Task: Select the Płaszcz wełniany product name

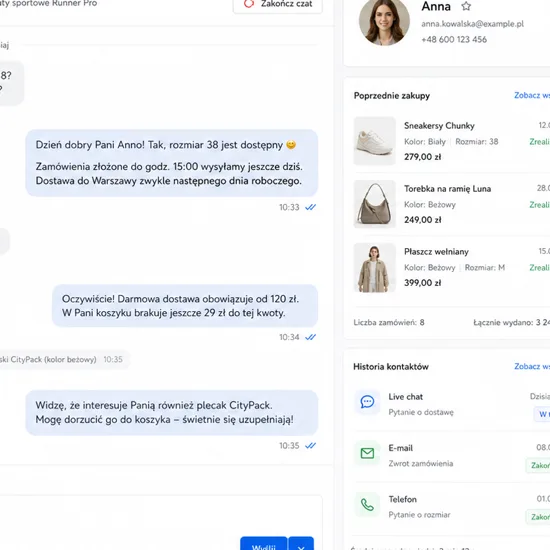Action: [x=436, y=251]
